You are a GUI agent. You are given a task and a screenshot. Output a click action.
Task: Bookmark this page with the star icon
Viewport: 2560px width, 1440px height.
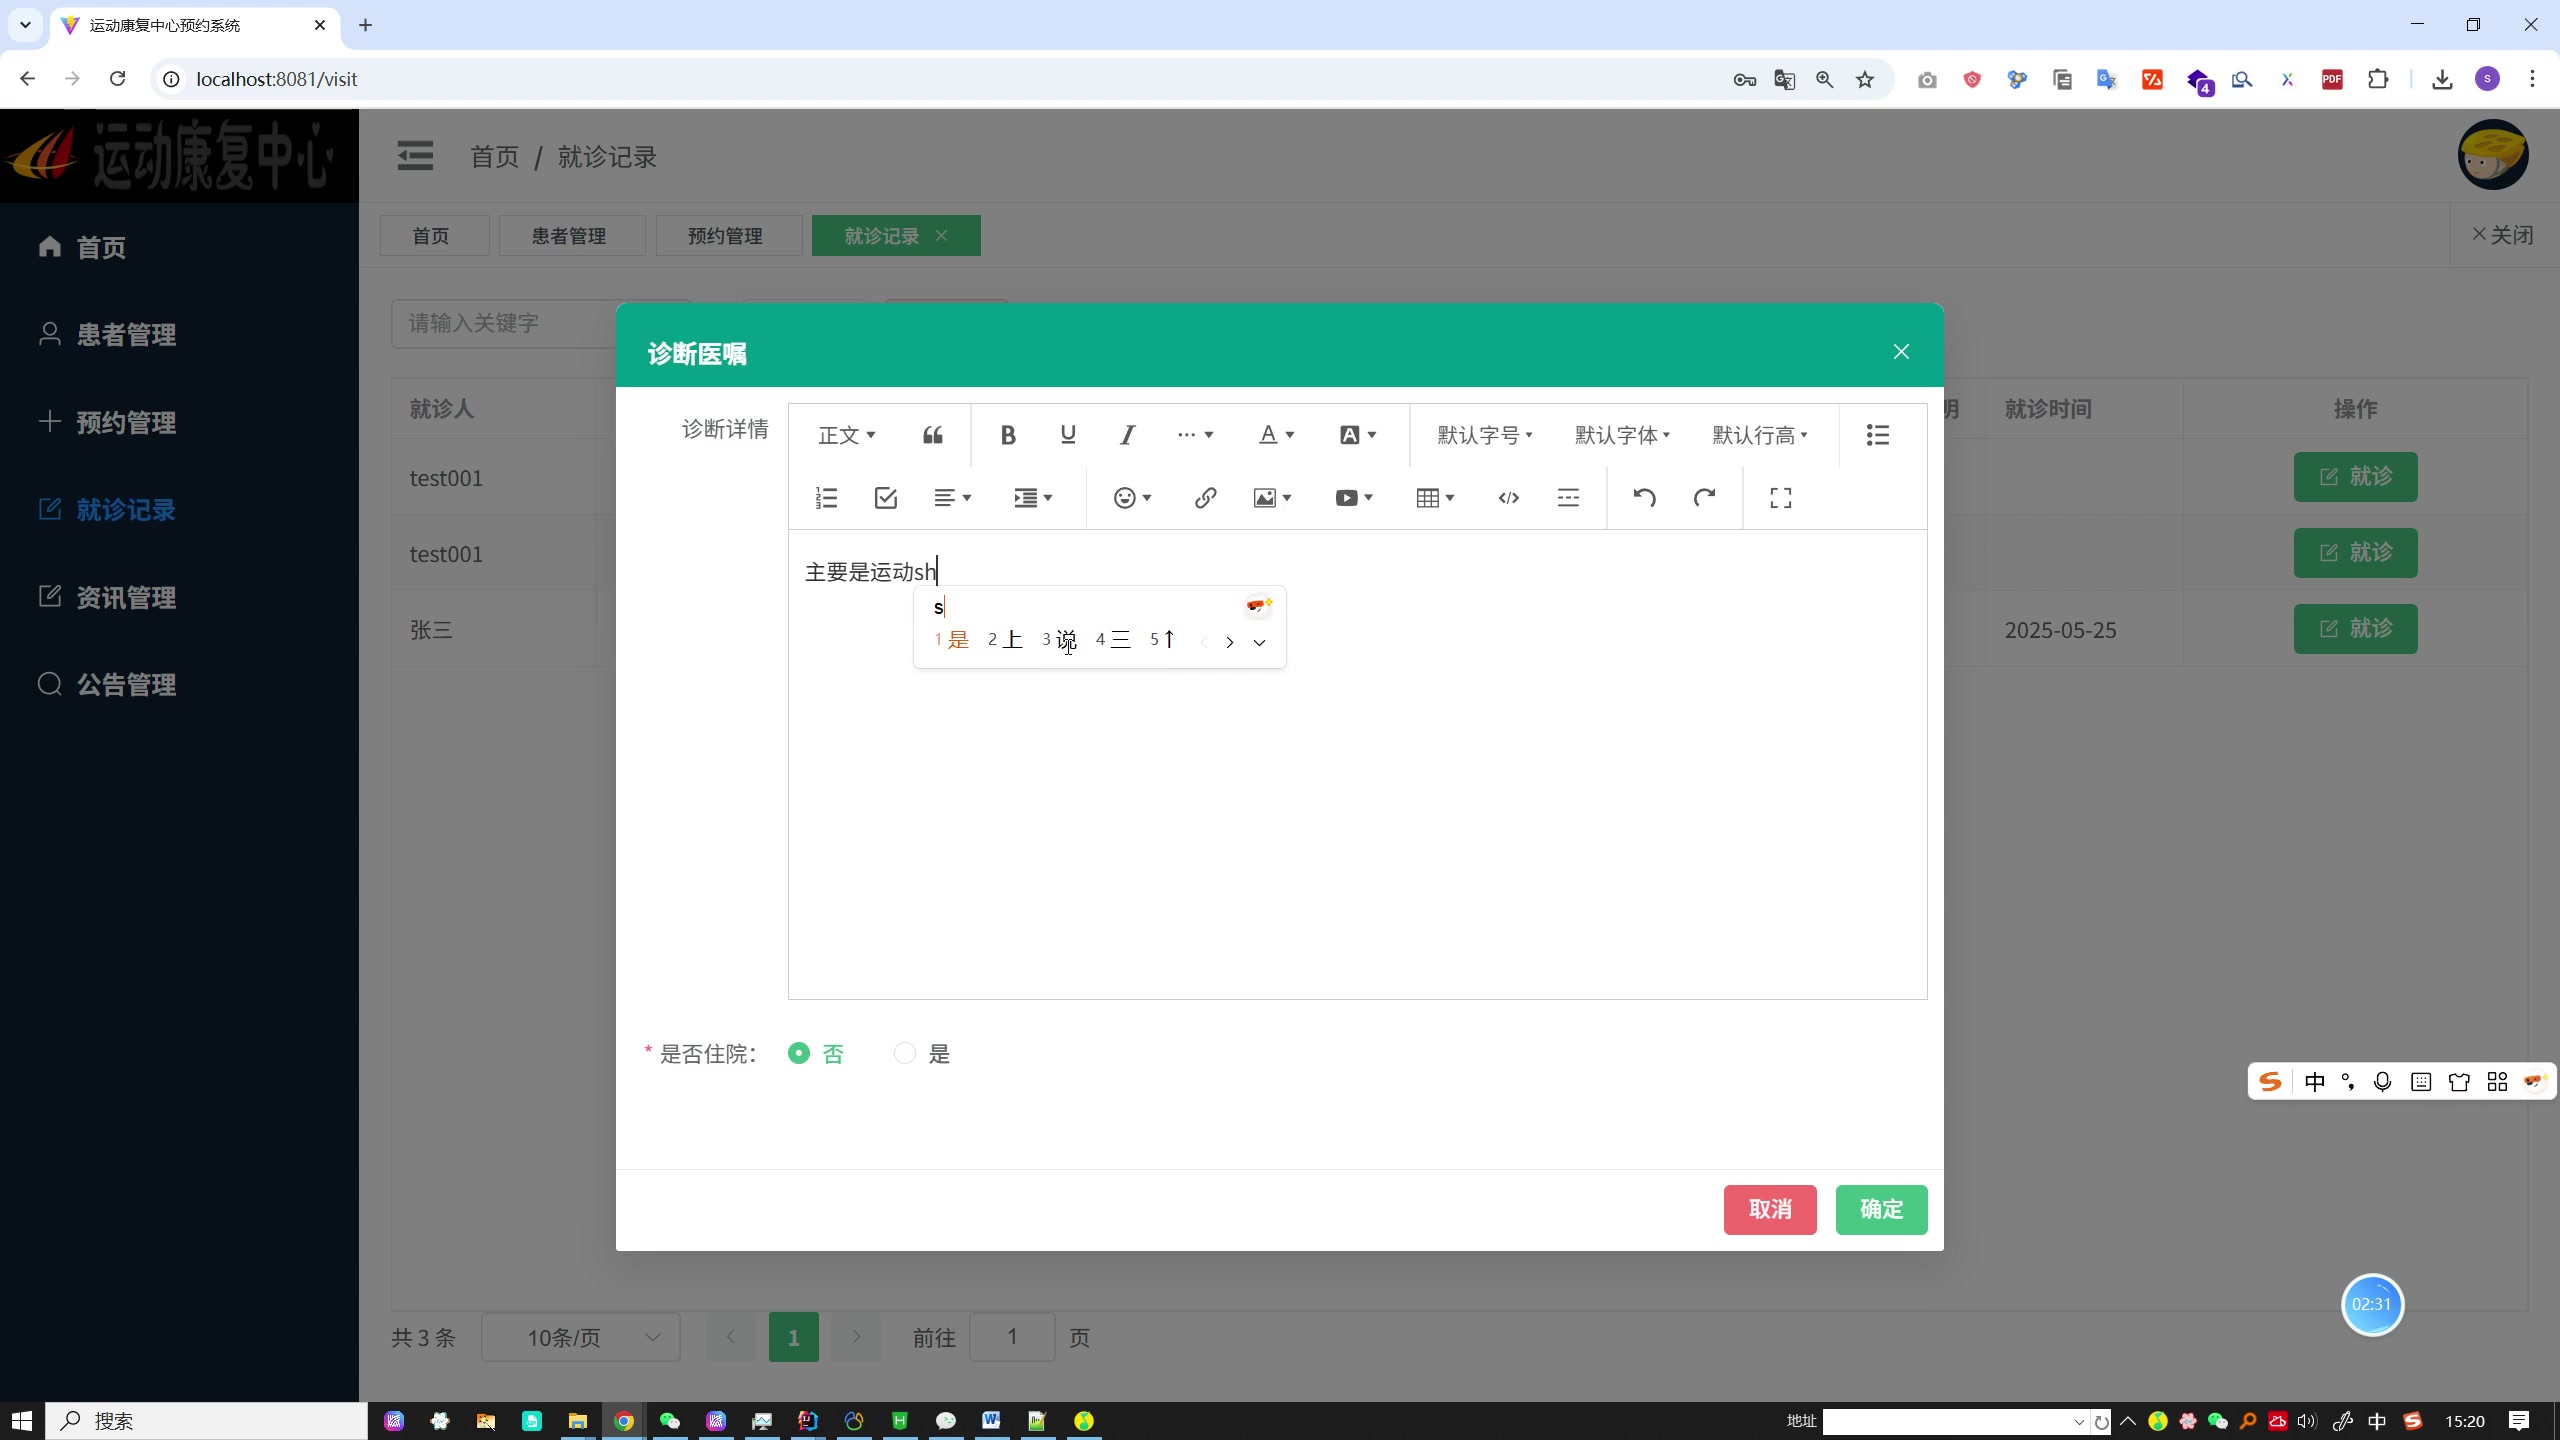click(x=1865, y=79)
